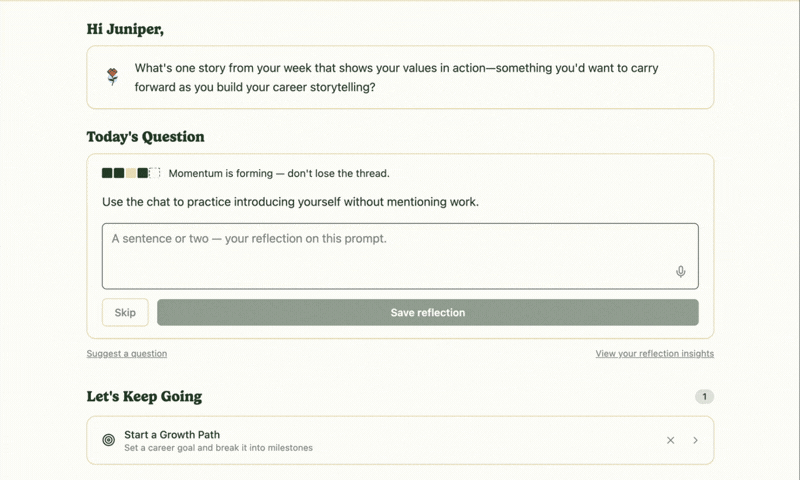Click 'Momentum is forming' streak text

279,173
